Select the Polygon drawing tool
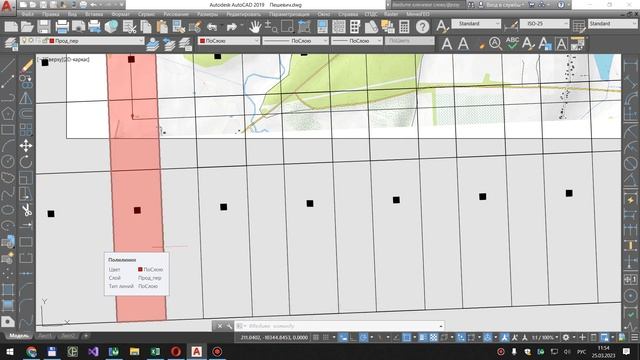Screen dimensions: 640x360 8,113
